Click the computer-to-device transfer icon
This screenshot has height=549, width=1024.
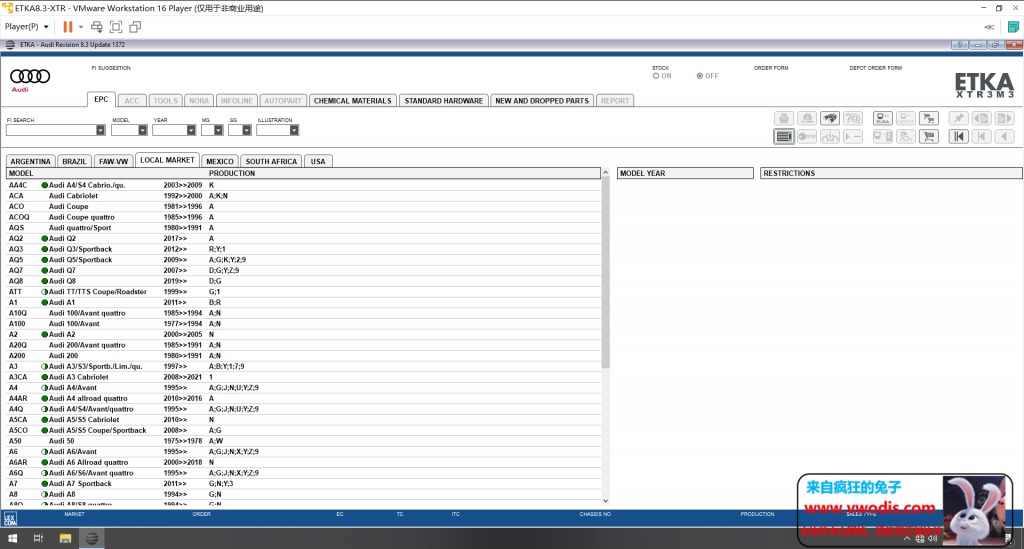click(883, 136)
